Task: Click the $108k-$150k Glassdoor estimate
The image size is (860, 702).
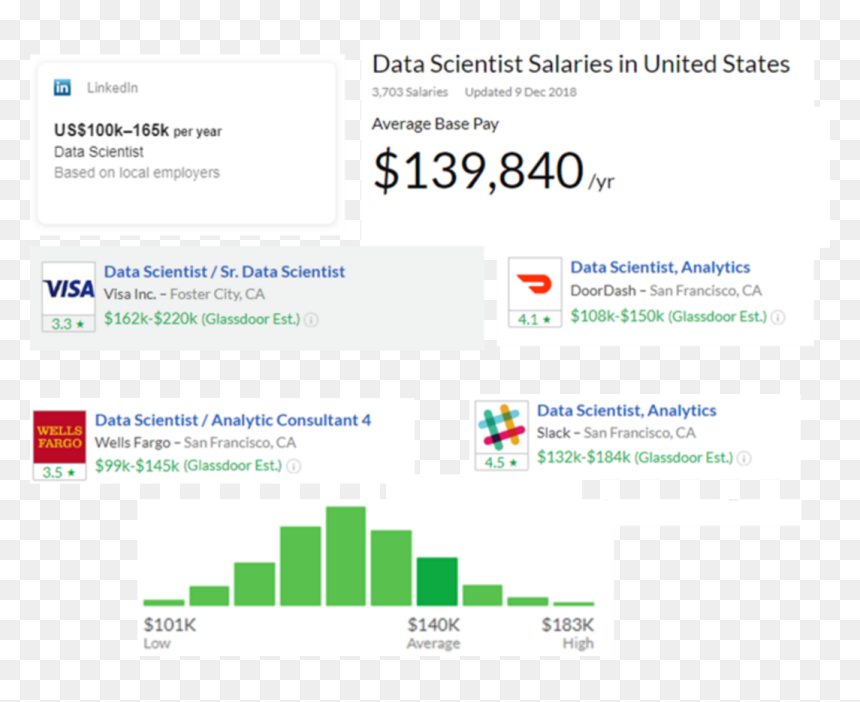Action: click(x=669, y=316)
